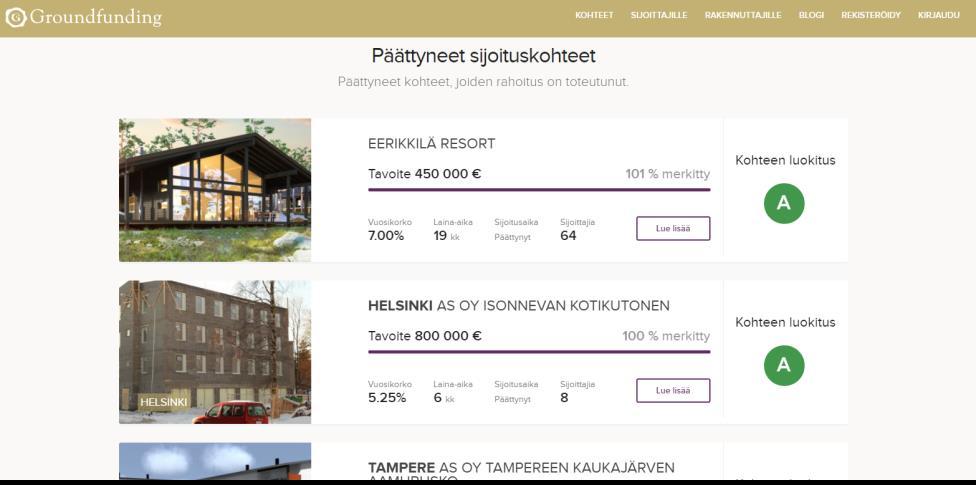The height and width of the screenshot is (485, 976).
Task: Click Lue lisää for Helsinki Isonnevan Kotikutonen
Action: pos(673,390)
